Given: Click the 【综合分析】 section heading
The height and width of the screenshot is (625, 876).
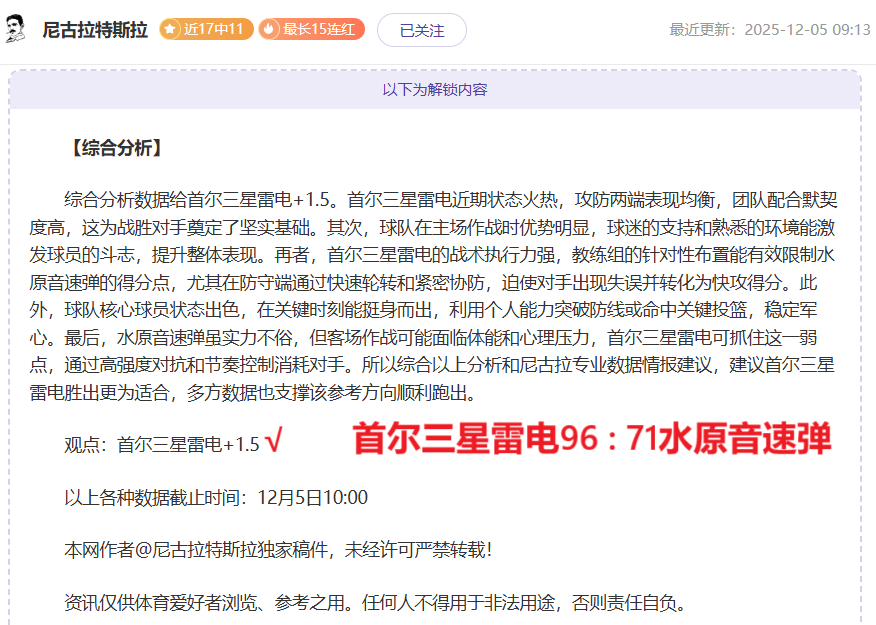Looking at the screenshot, I should click(113, 148).
